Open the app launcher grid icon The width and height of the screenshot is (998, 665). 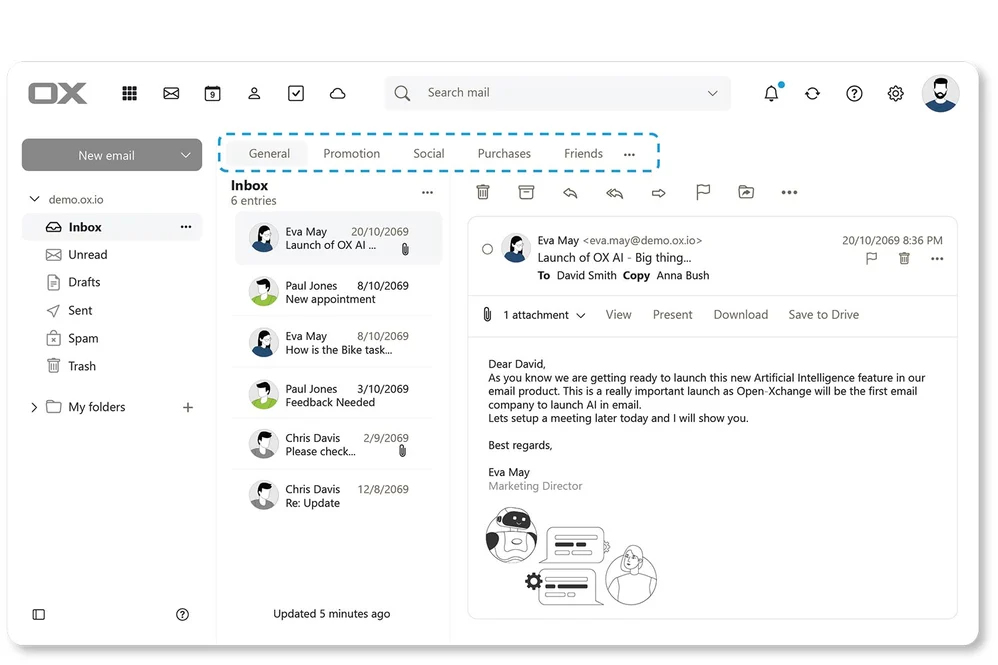click(129, 93)
